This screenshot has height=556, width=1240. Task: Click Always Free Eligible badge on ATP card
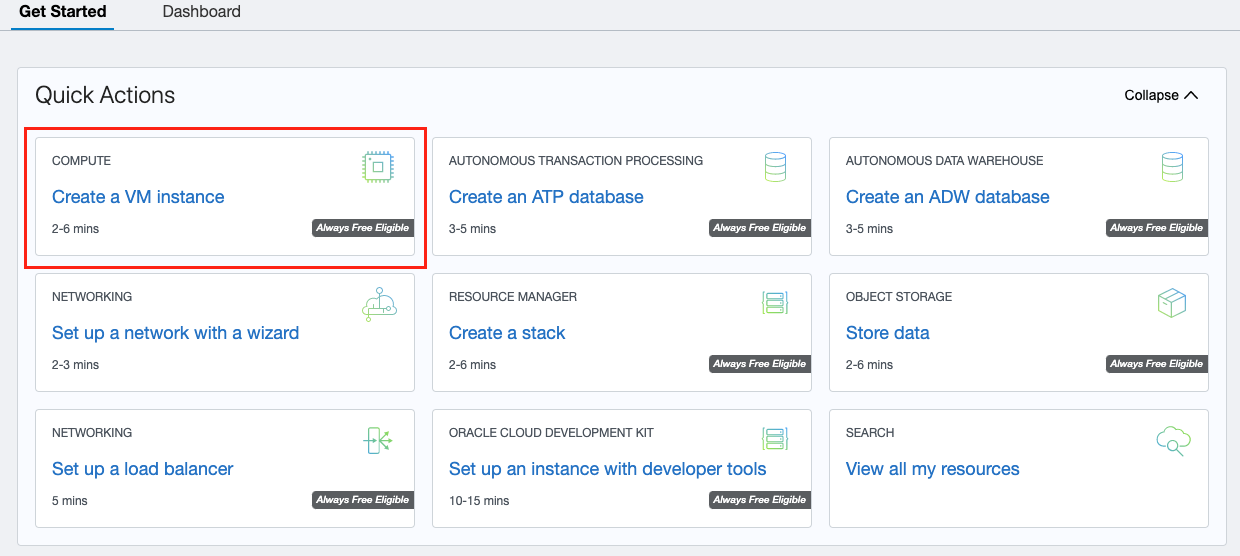759,228
